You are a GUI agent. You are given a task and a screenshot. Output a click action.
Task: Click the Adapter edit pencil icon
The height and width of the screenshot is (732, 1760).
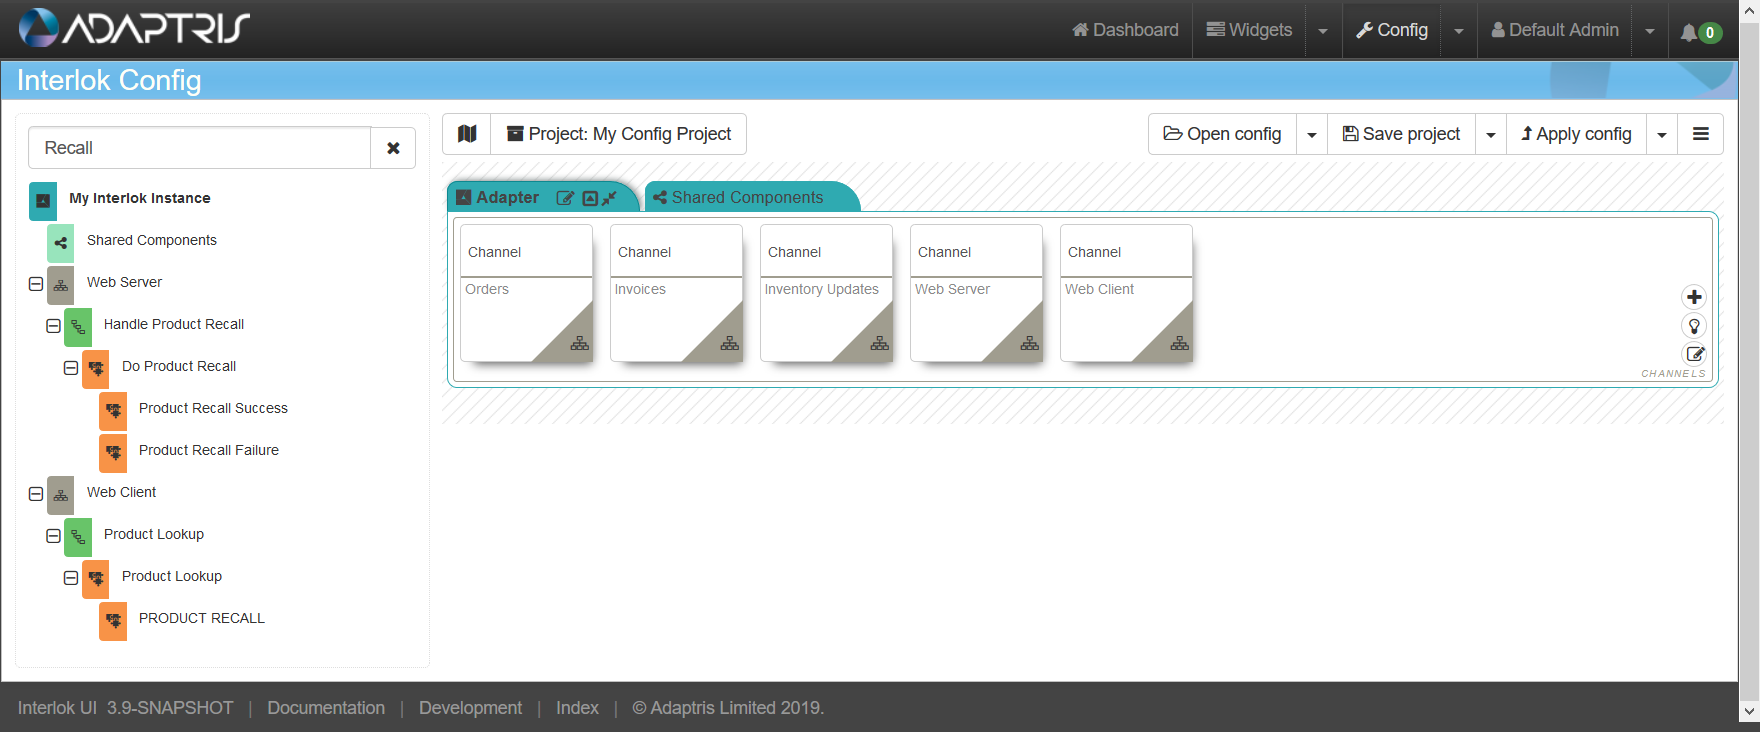[x=565, y=198]
